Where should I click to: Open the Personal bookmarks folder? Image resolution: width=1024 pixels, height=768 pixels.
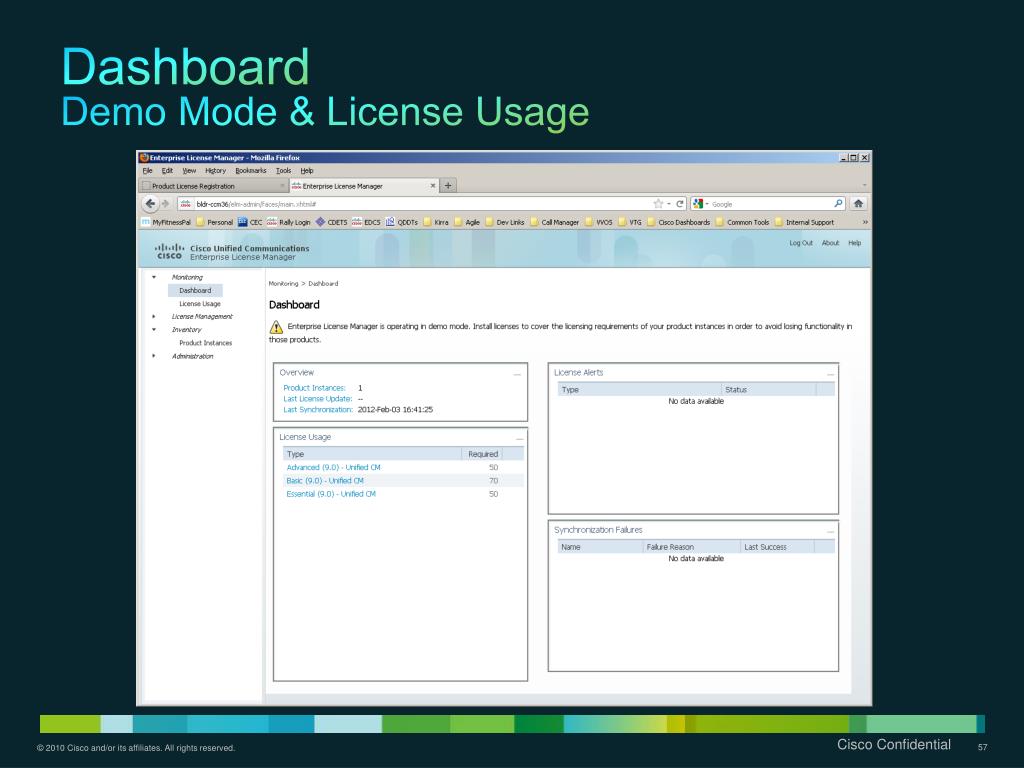[215, 222]
